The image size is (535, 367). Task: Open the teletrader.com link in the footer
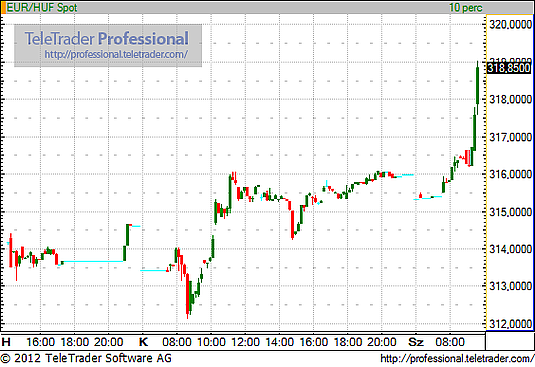pyautogui.click(x=457, y=358)
